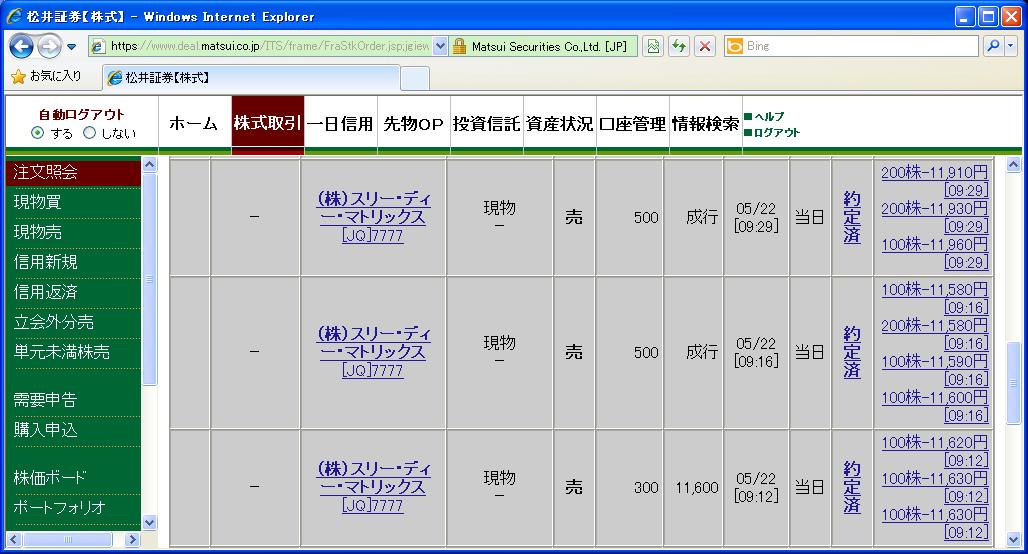Click the Refresh page icon
The height and width of the screenshot is (554, 1028).
click(x=680, y=46)
